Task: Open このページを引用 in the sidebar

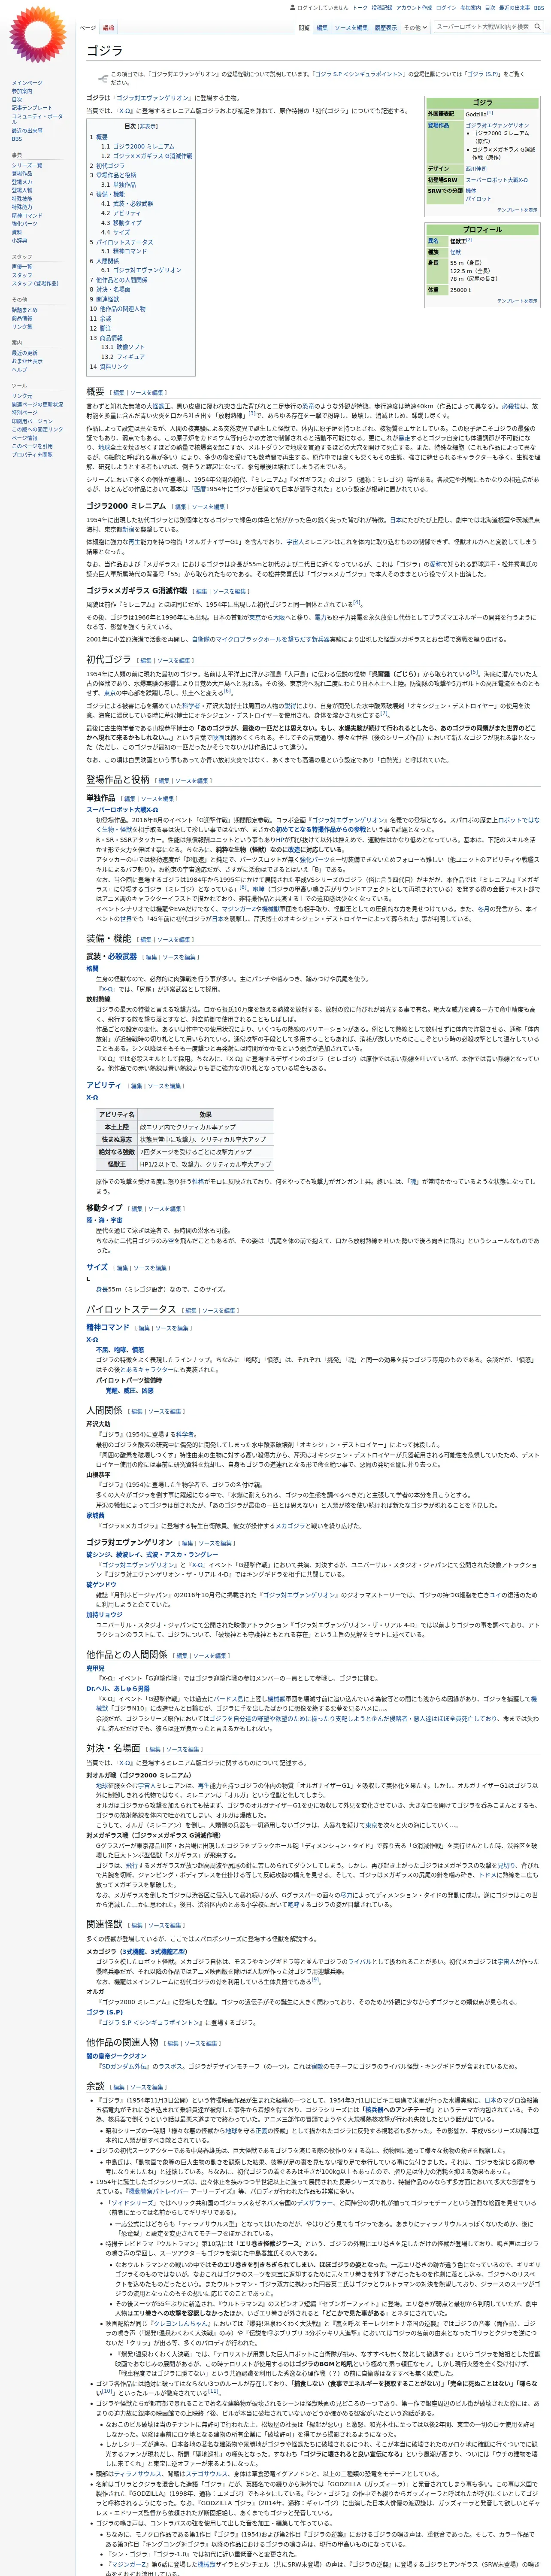Action: pyautogui.click(x=32, y=446)
